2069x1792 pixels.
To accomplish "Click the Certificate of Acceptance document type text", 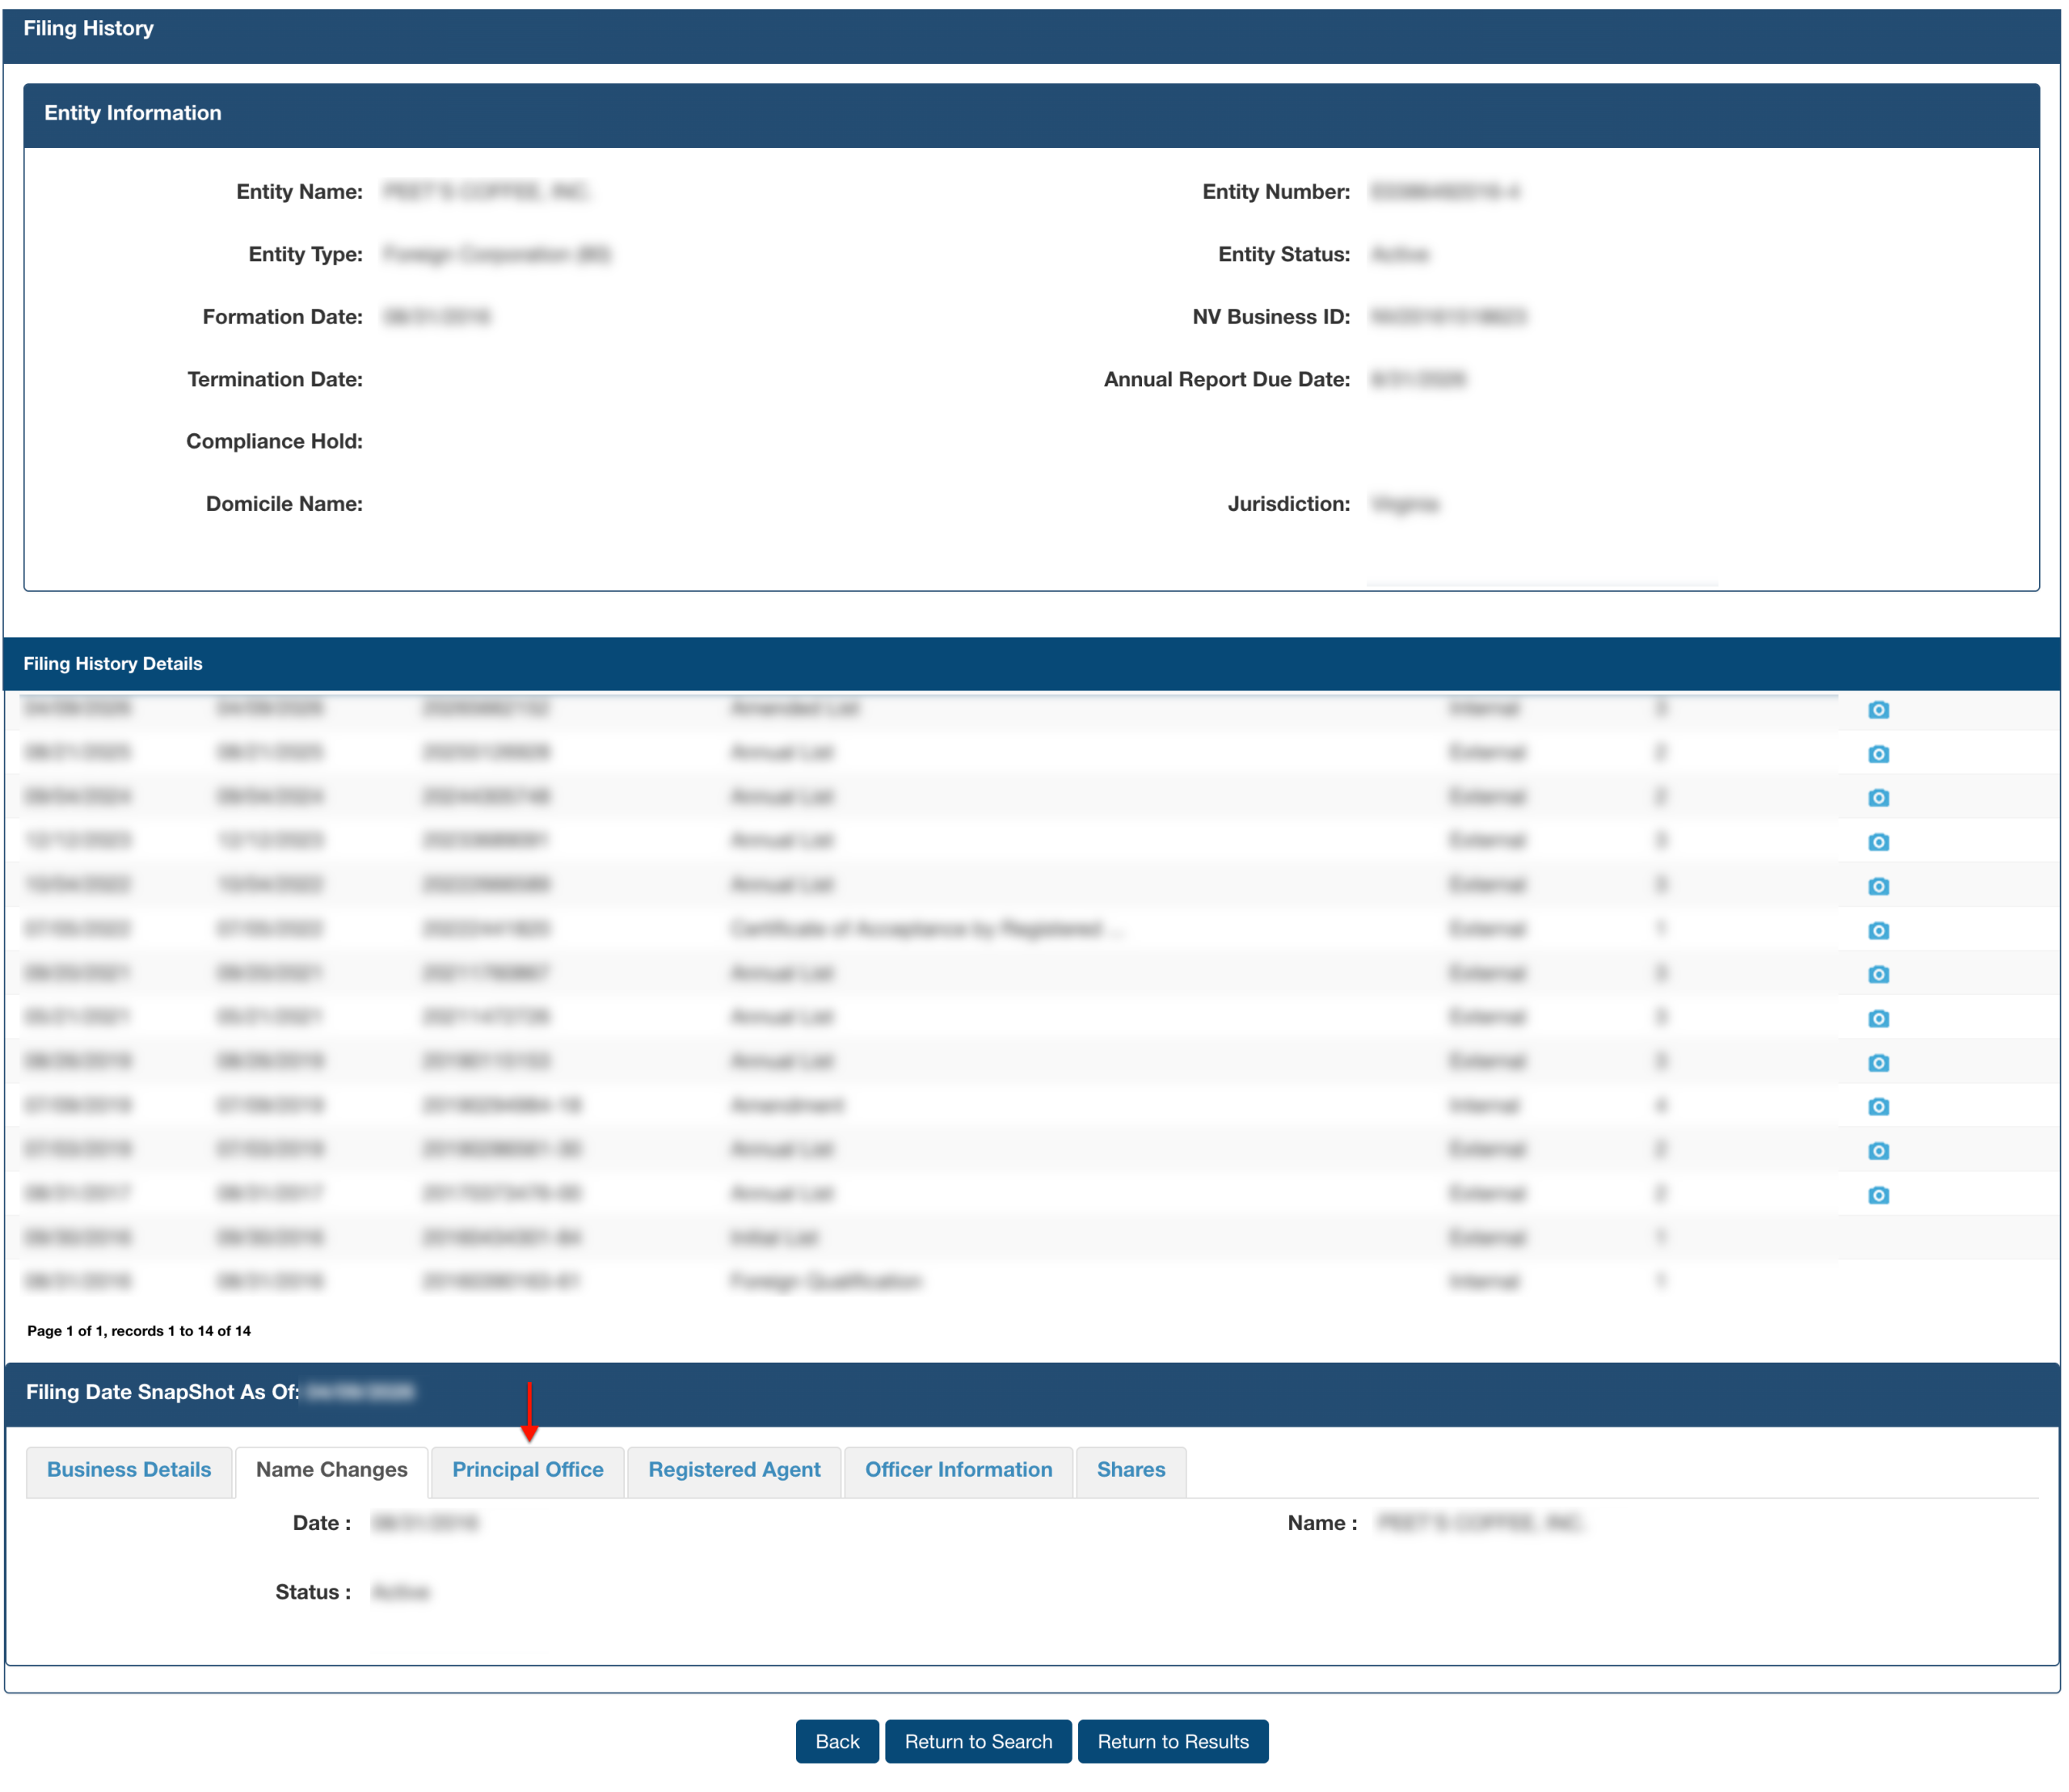I will [926, 929].
